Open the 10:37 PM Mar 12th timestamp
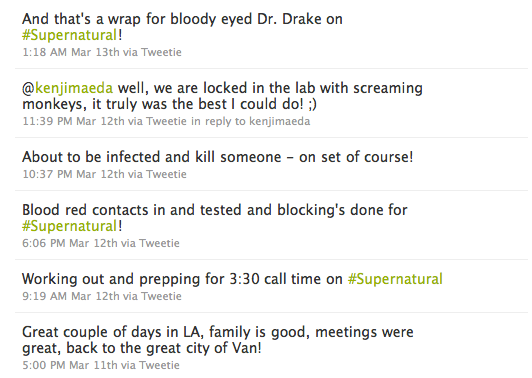 pos(73,174)
